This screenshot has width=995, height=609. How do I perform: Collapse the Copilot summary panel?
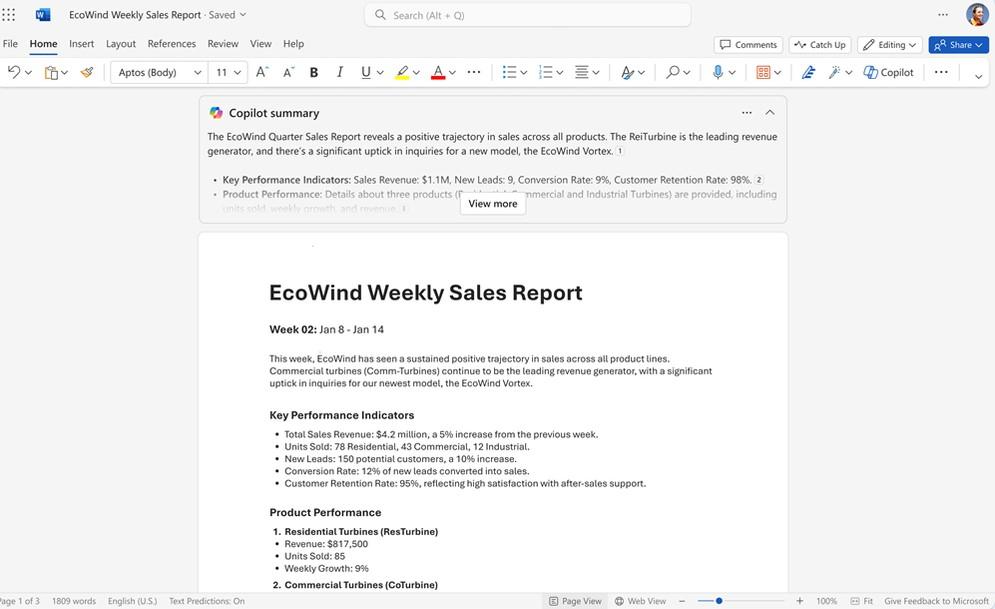[770, 113]
